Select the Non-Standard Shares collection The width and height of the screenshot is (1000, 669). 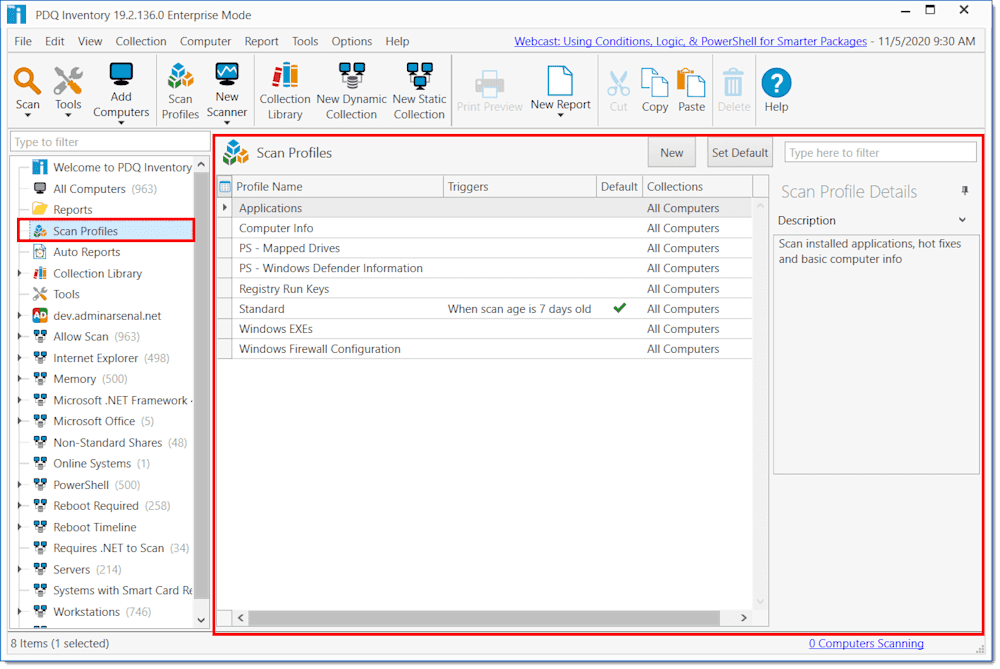(x=108, y=443)
